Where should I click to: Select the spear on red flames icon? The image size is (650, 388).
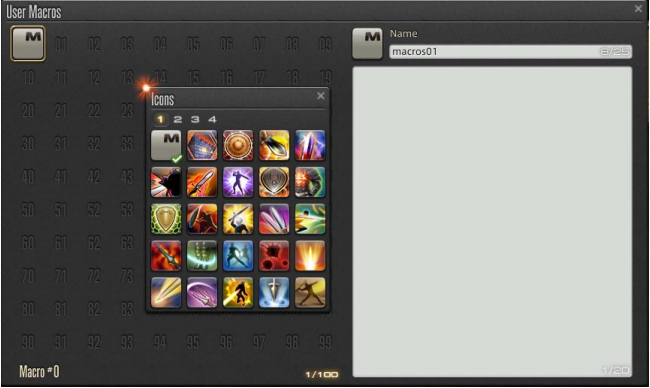(x=166, y=256)
